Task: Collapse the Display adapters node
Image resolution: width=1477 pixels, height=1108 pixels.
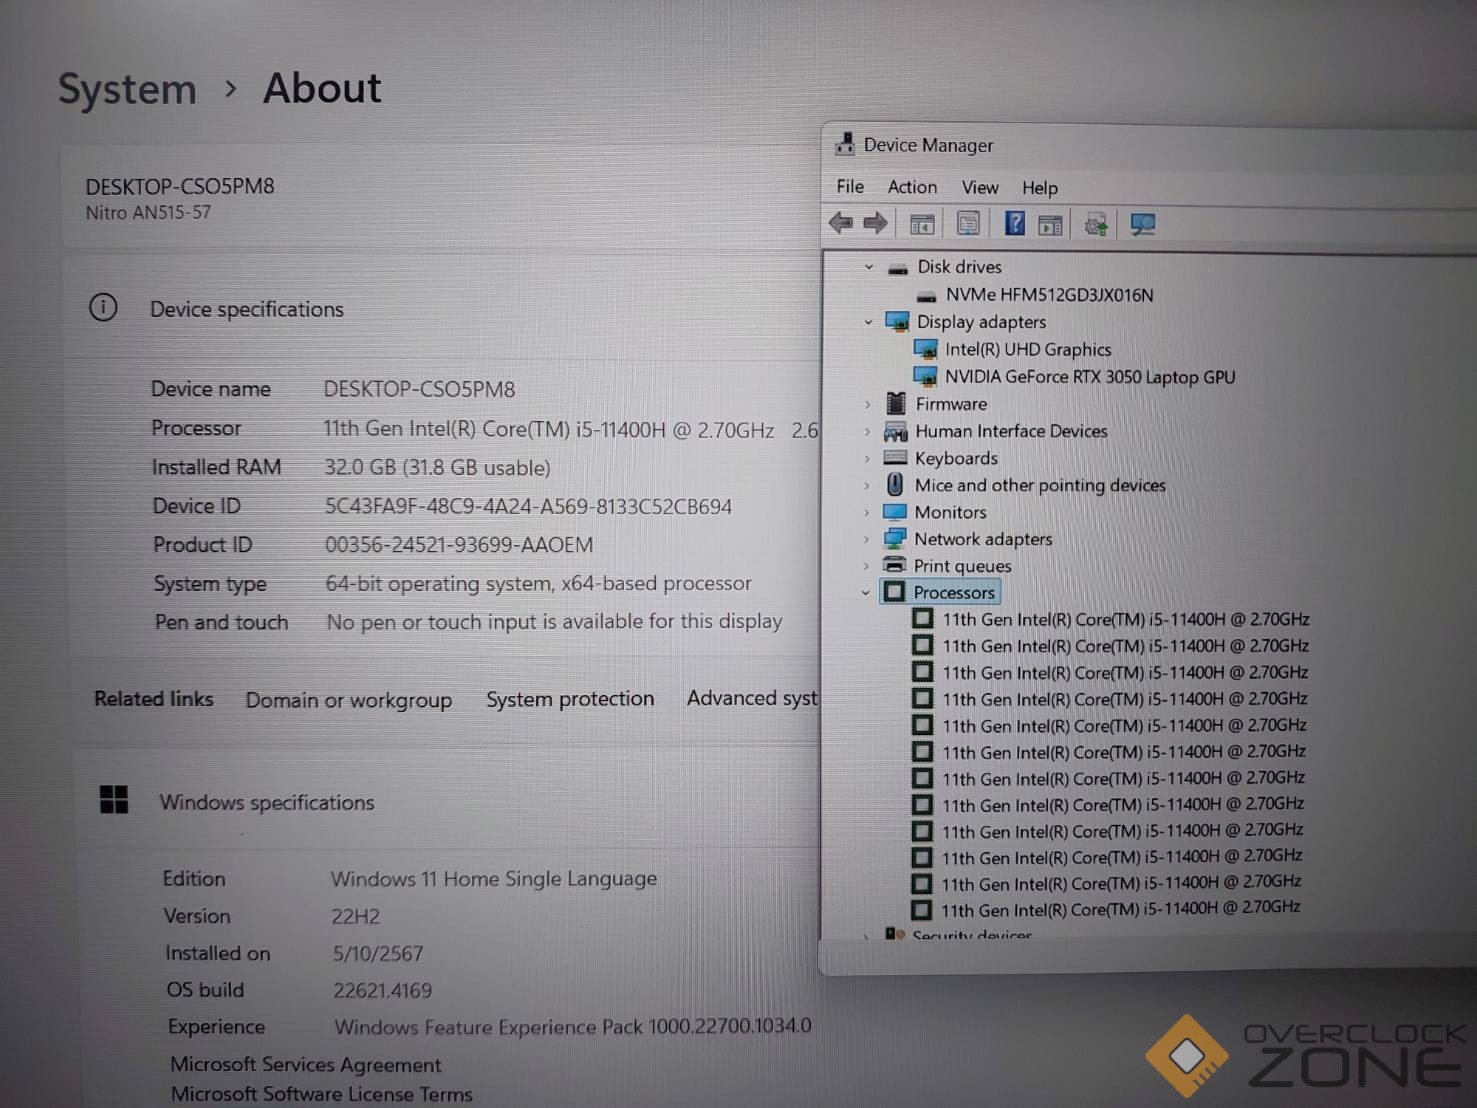Action: coord(868,322)
